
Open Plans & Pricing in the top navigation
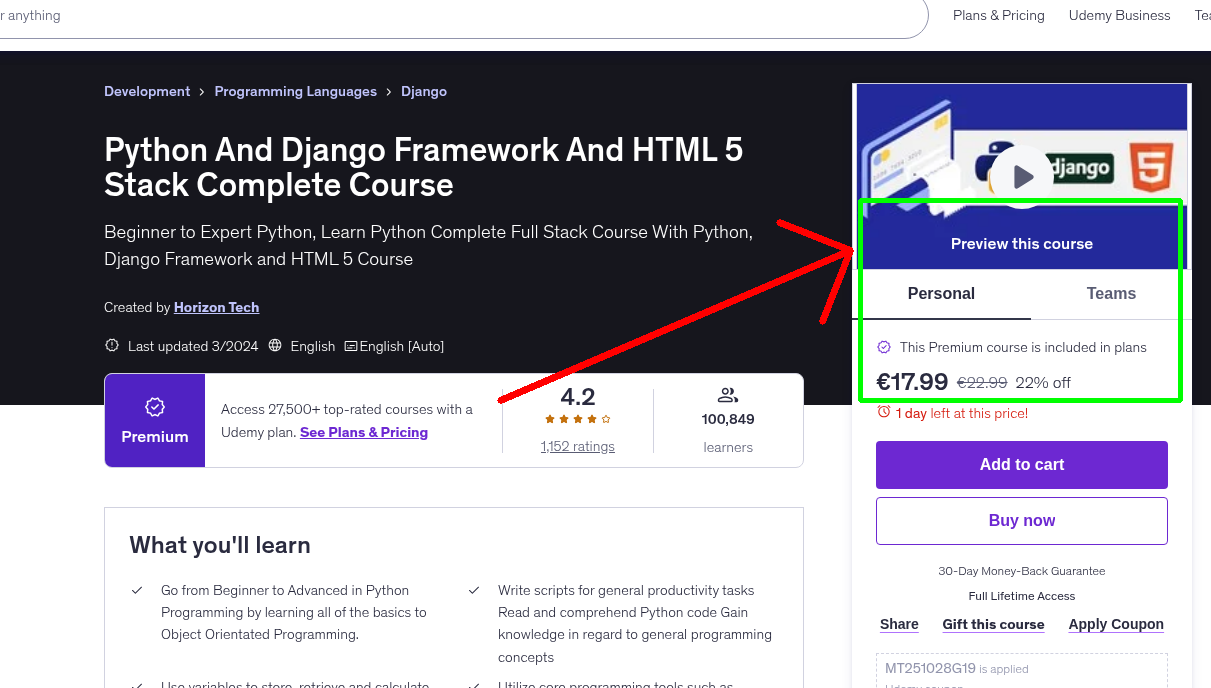[x=998, y=15]
